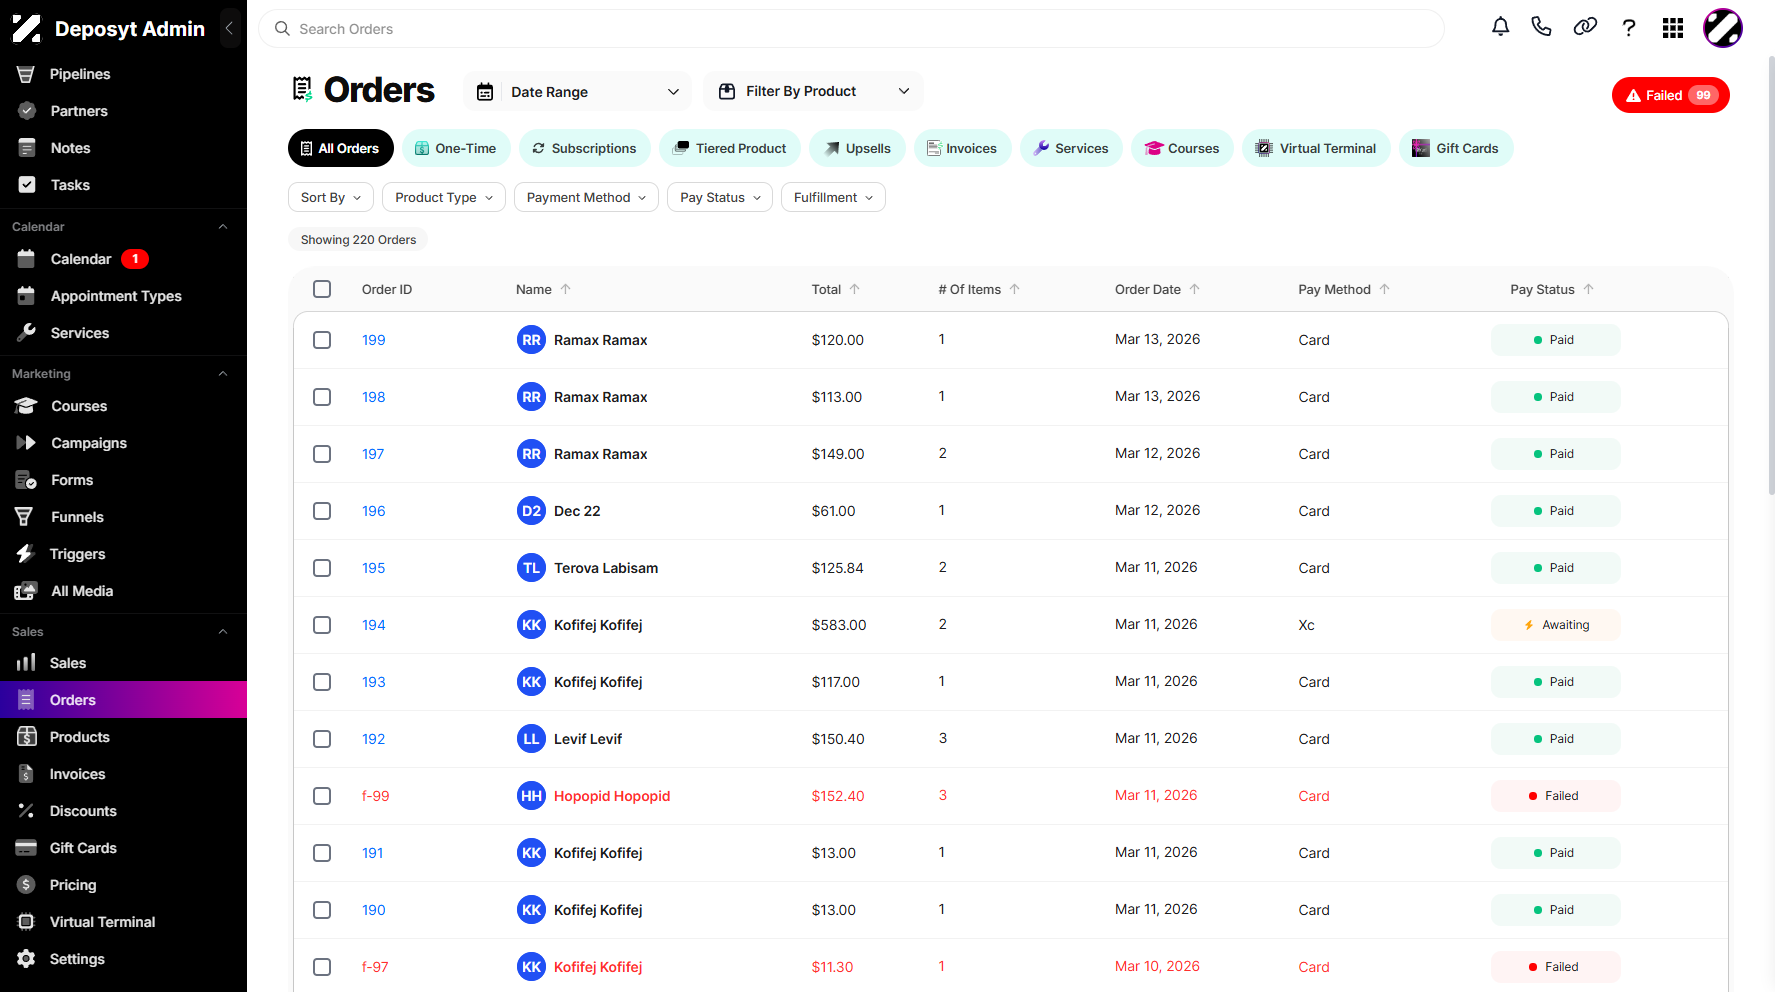Check the box for order 194
The width and height of the screenshot is (1775, 992).
tap(322, 625)
